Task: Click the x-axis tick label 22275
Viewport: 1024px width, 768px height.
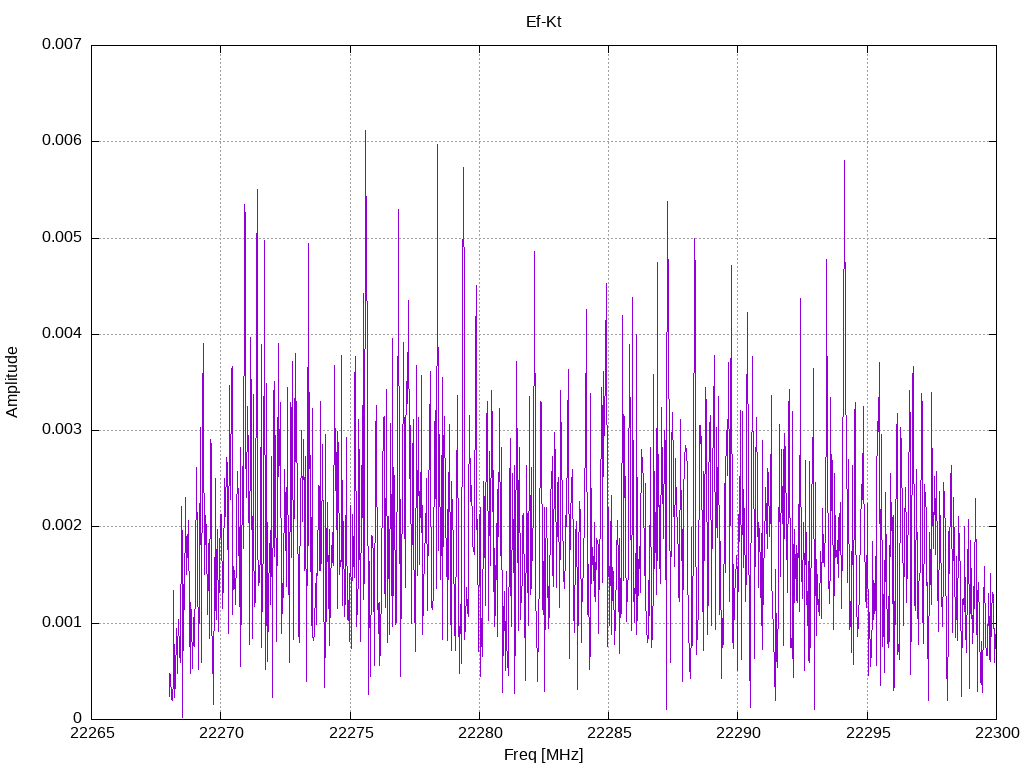Action: click(x=351, y=733)
